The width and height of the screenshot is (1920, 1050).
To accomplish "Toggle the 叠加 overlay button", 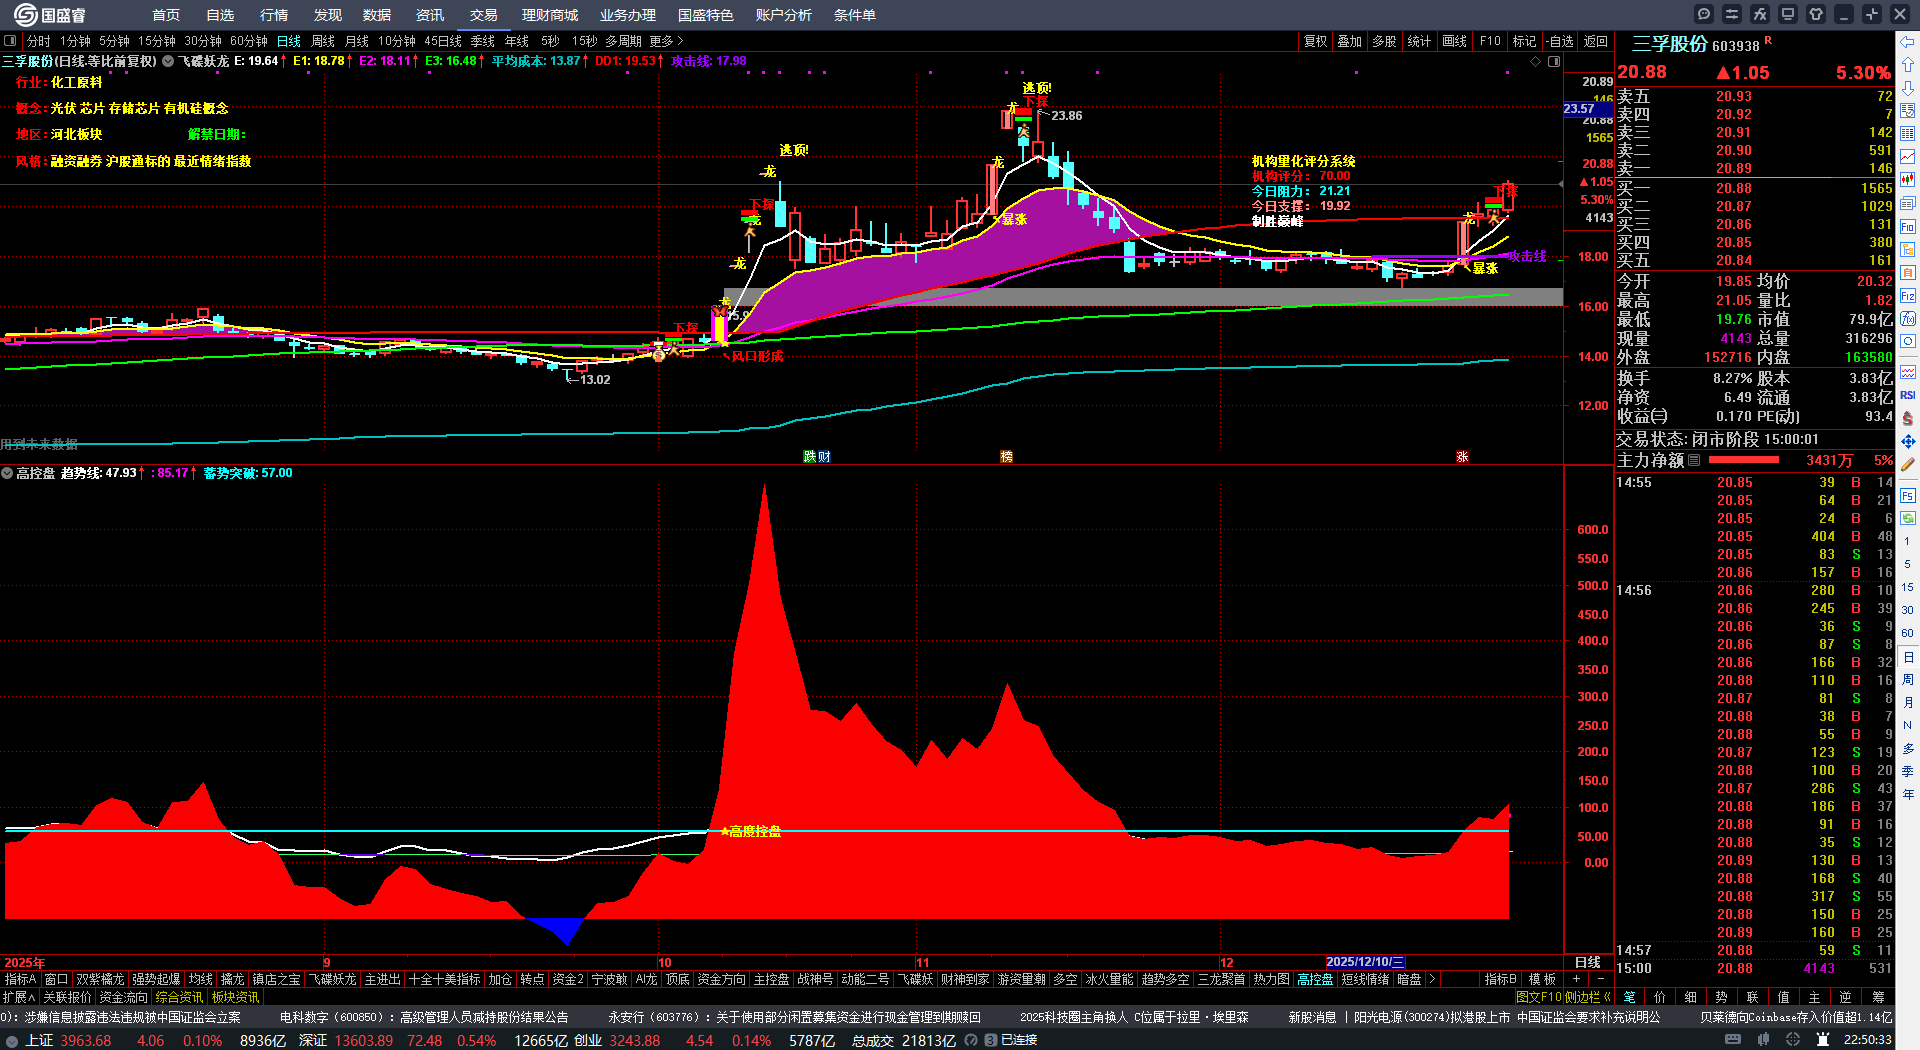I will click(1350, 41).
